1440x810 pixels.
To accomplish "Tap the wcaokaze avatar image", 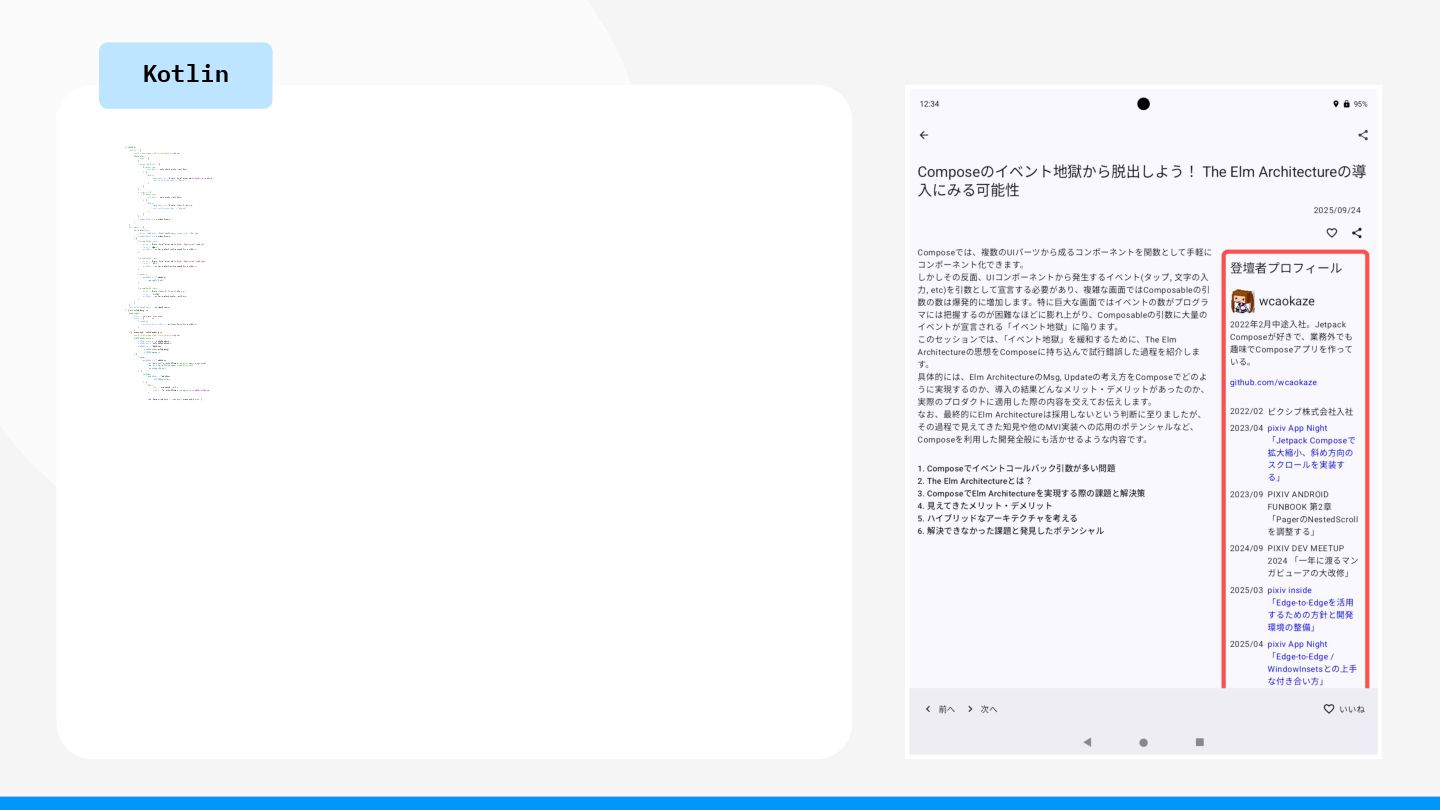I will pos(1242,301).
